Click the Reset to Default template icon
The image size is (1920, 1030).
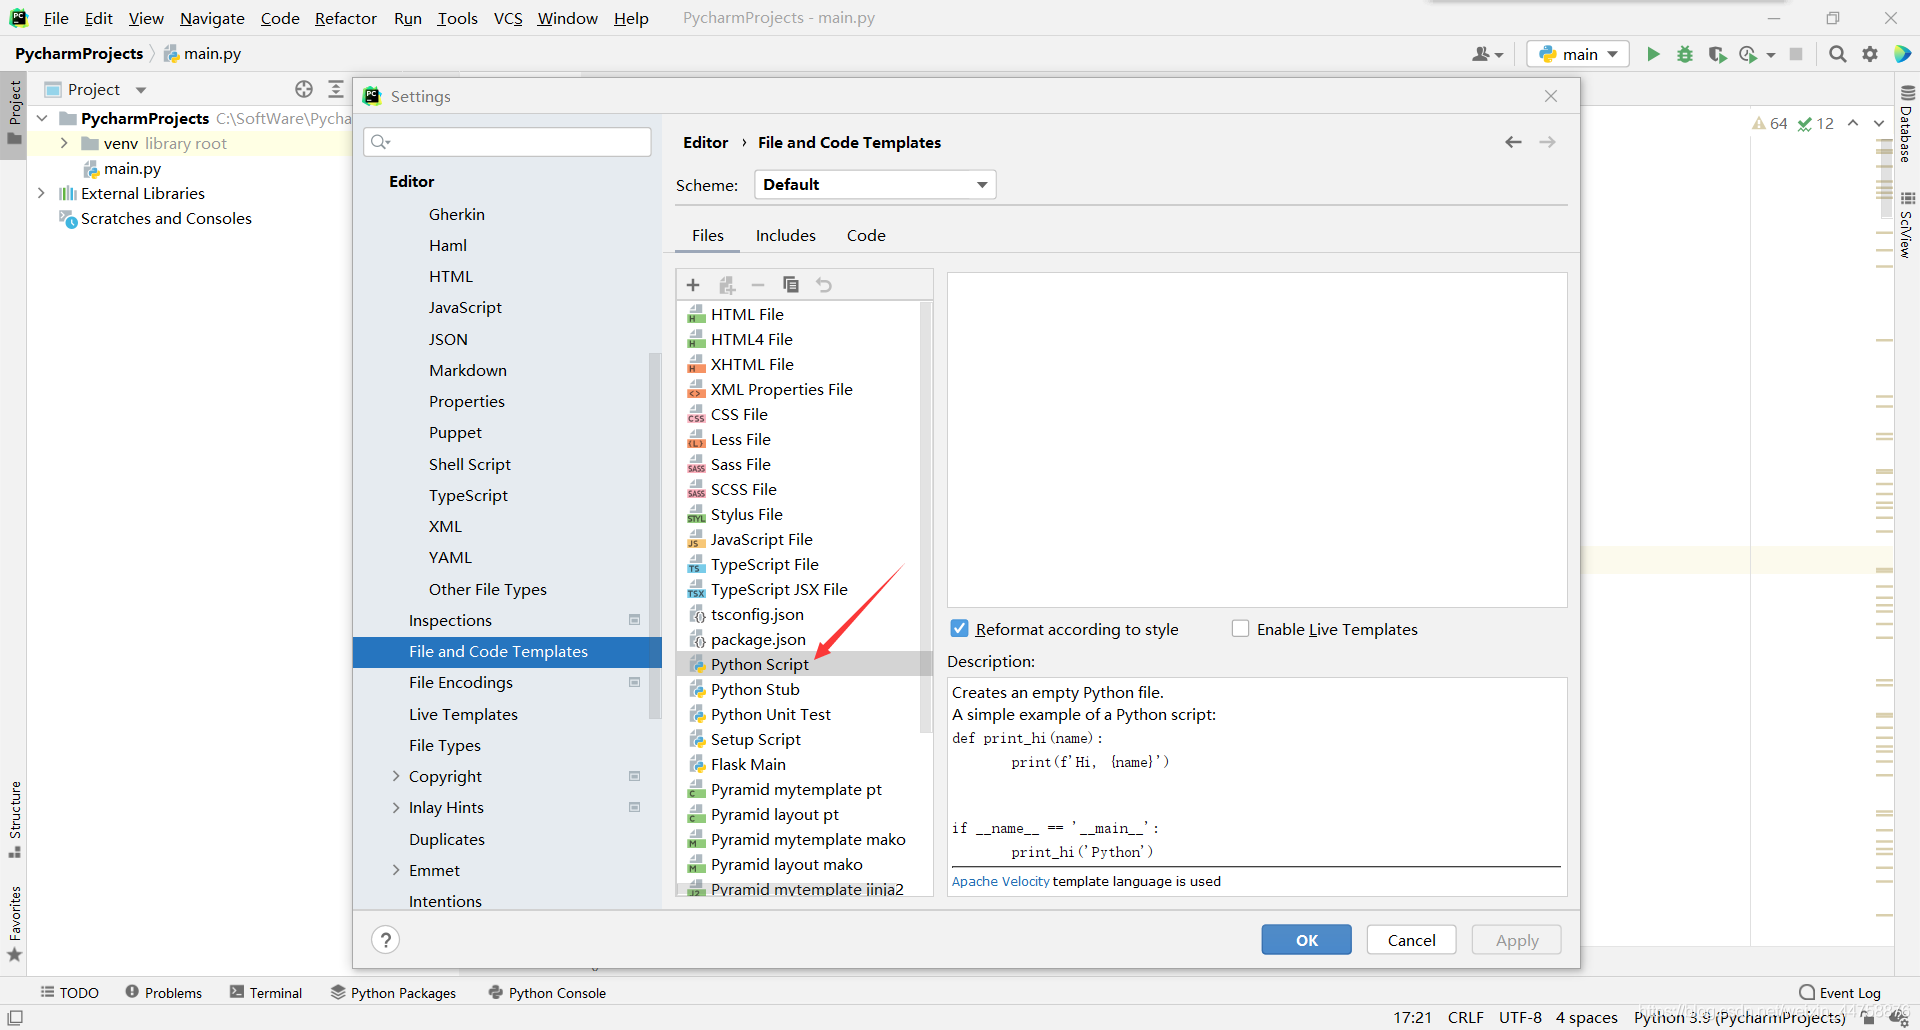[824, 285]
